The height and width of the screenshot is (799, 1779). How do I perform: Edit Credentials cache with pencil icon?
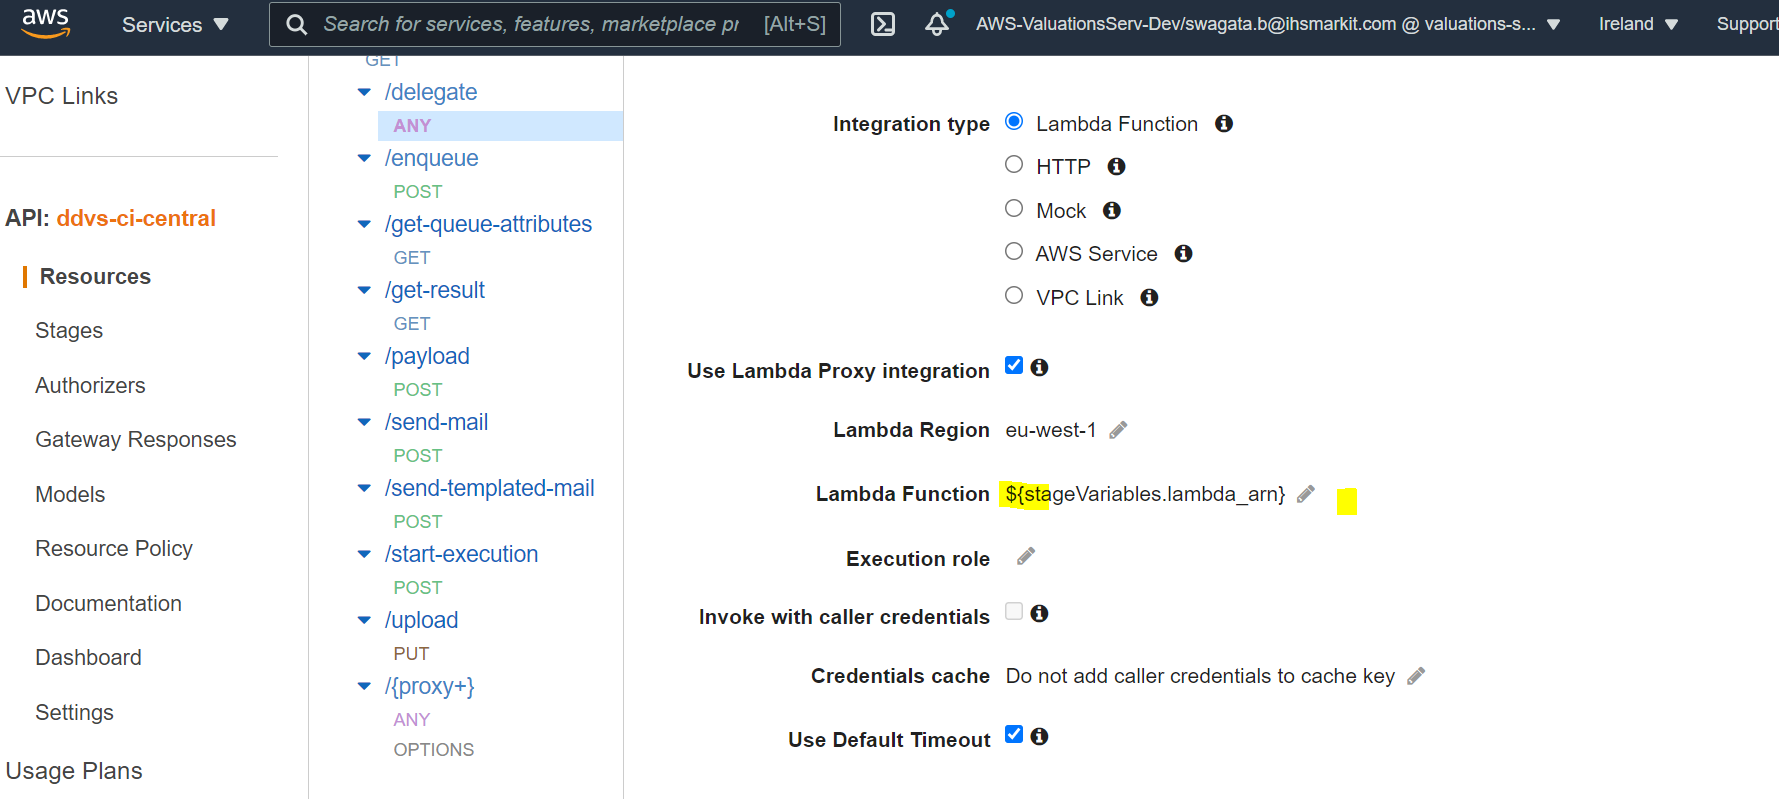1415,676
